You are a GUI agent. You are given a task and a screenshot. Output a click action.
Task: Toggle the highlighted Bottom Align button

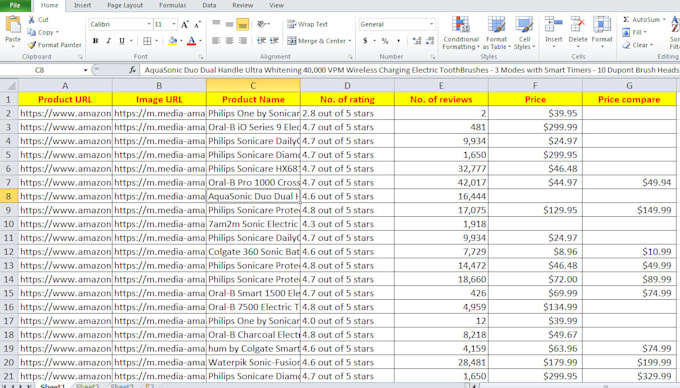(243, 25)
